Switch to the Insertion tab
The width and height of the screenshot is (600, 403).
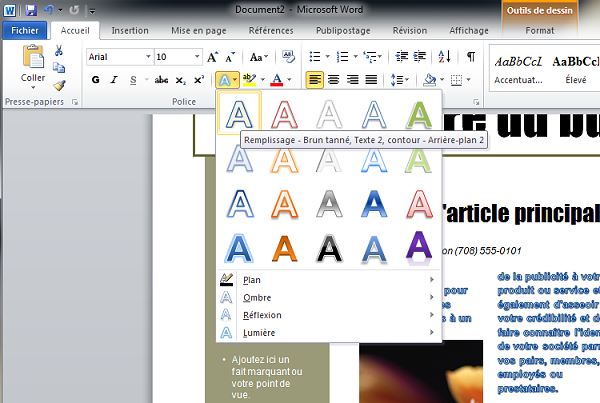[130, 31]
